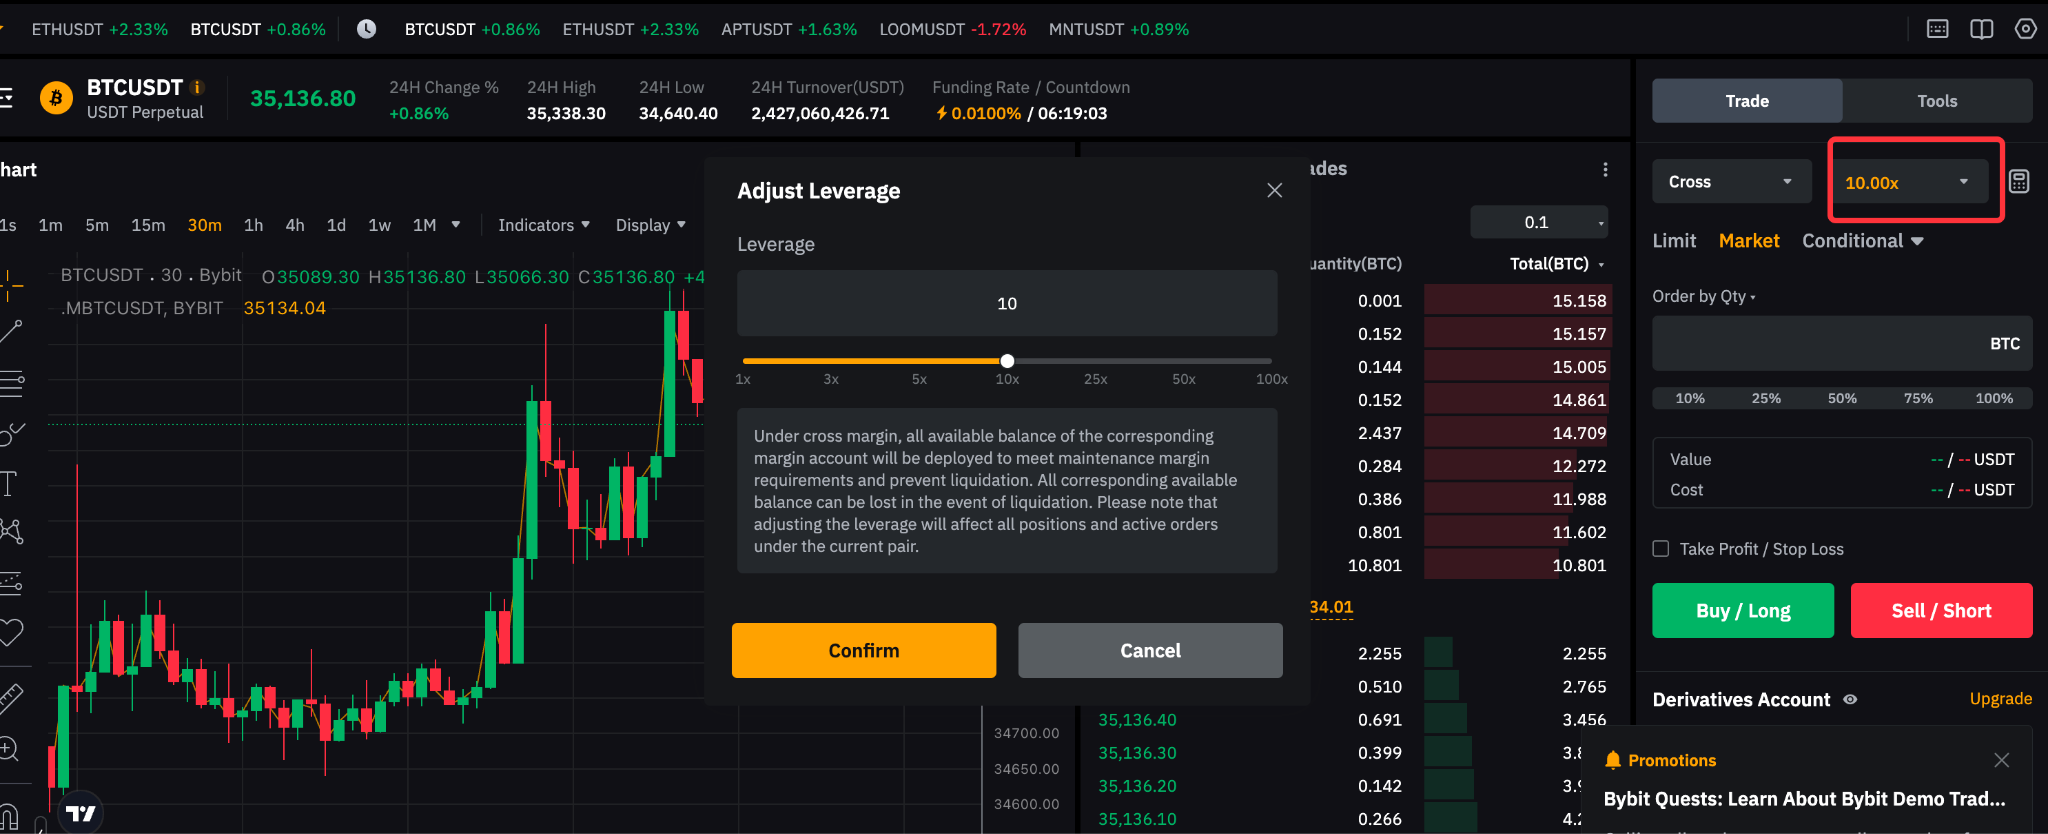Toggle the magnet snapping tool
Viewport: 2048px width, 834px height.
8,819
